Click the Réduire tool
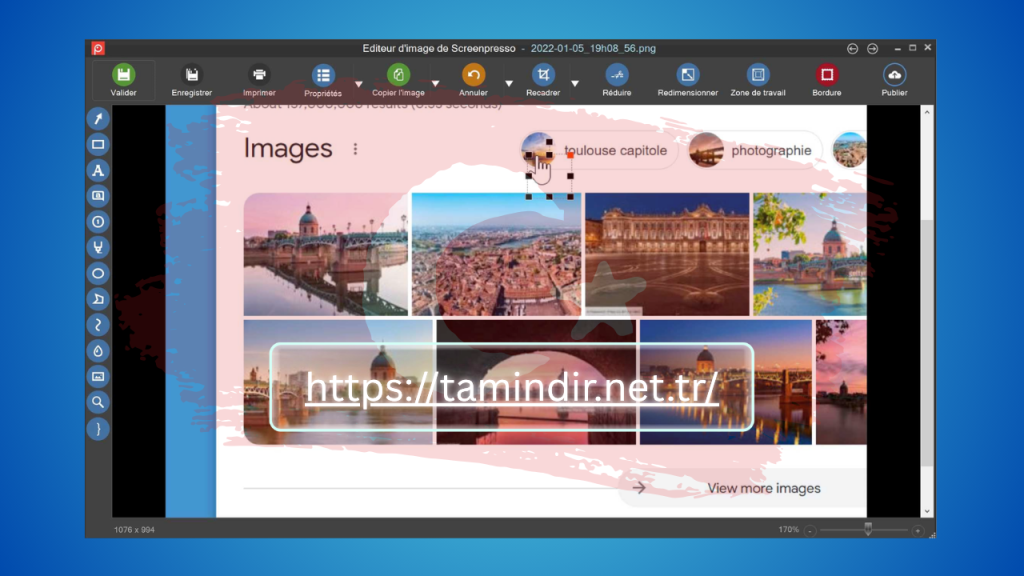The image size is (1024, 576). pyautogui.click(x=616, y=80)
